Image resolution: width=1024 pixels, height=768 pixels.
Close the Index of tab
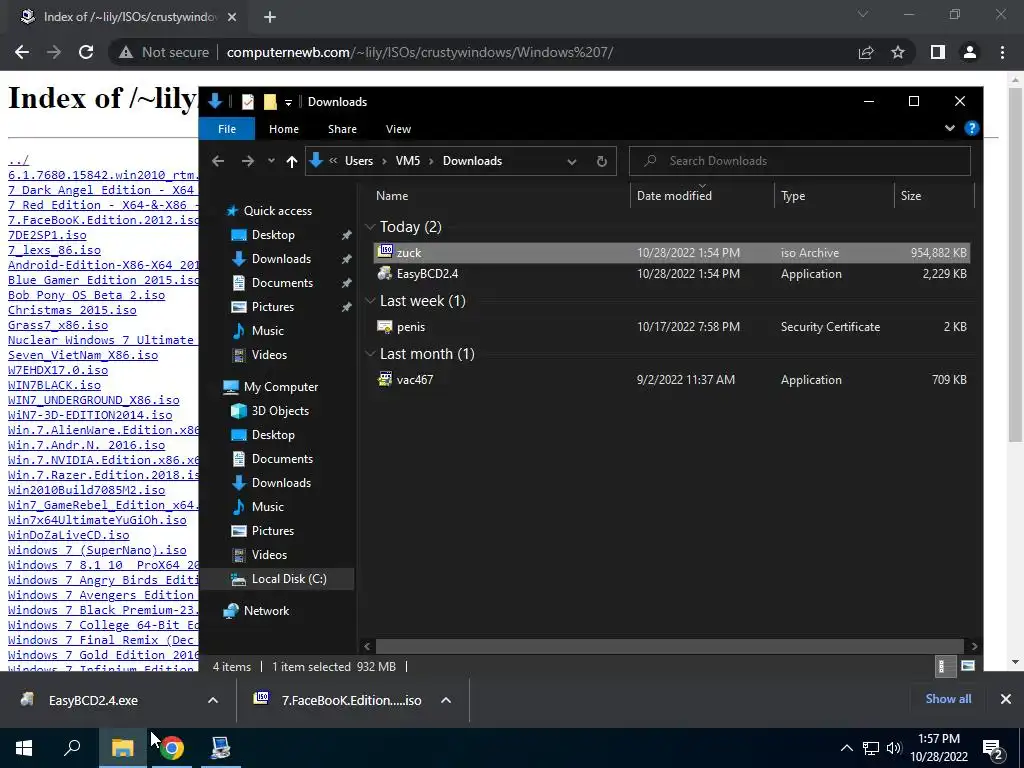point(232,17)
